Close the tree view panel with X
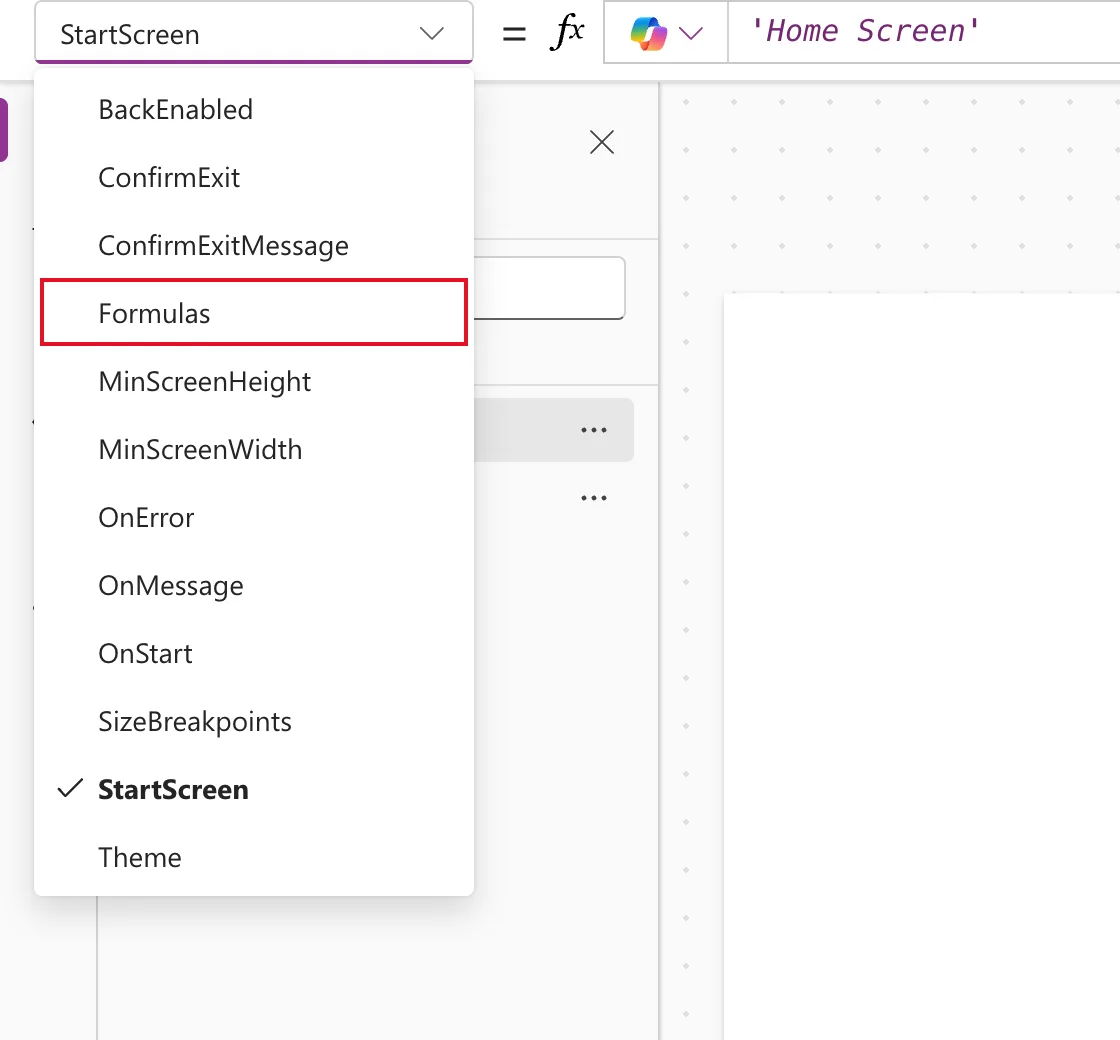The width and height of the screenshot is (1120, 1040). [602, 142]
